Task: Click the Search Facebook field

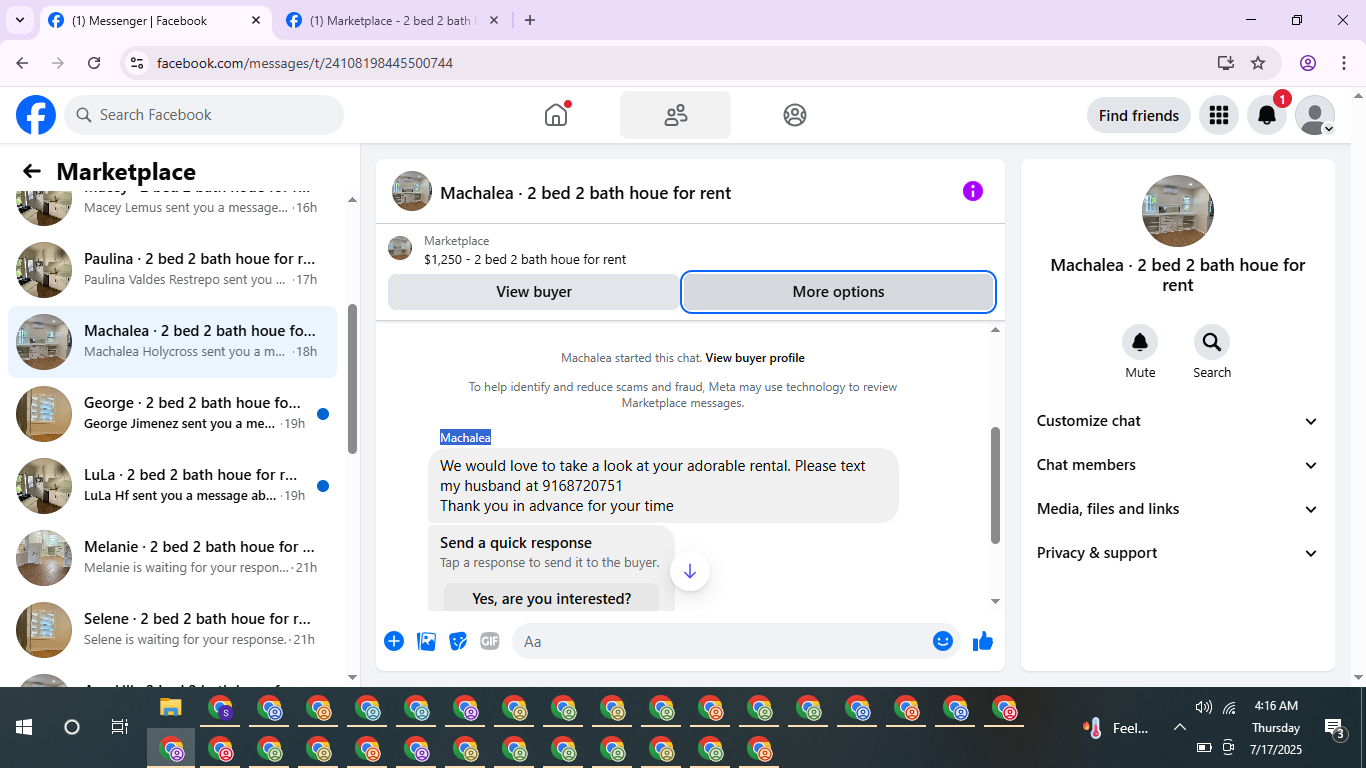Action: tap(204, 115)
